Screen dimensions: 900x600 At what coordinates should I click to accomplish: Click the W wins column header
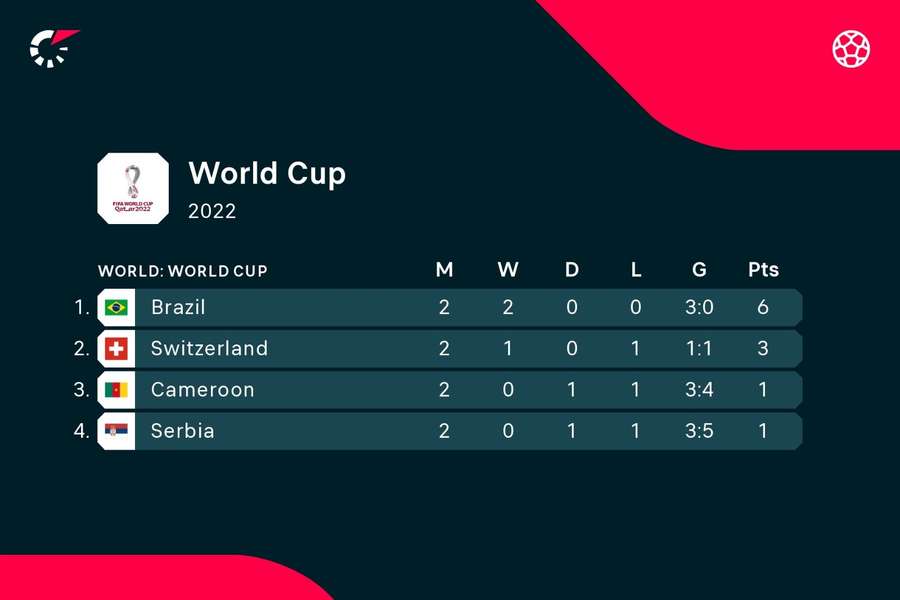(508, 269)
